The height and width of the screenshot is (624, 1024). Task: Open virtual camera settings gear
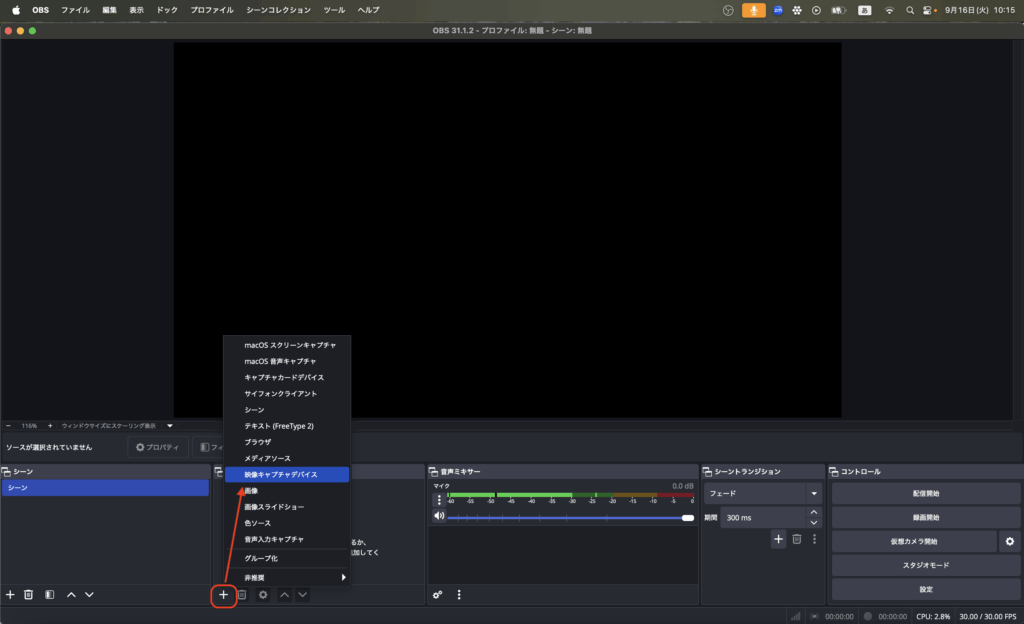pos(1010,541)
